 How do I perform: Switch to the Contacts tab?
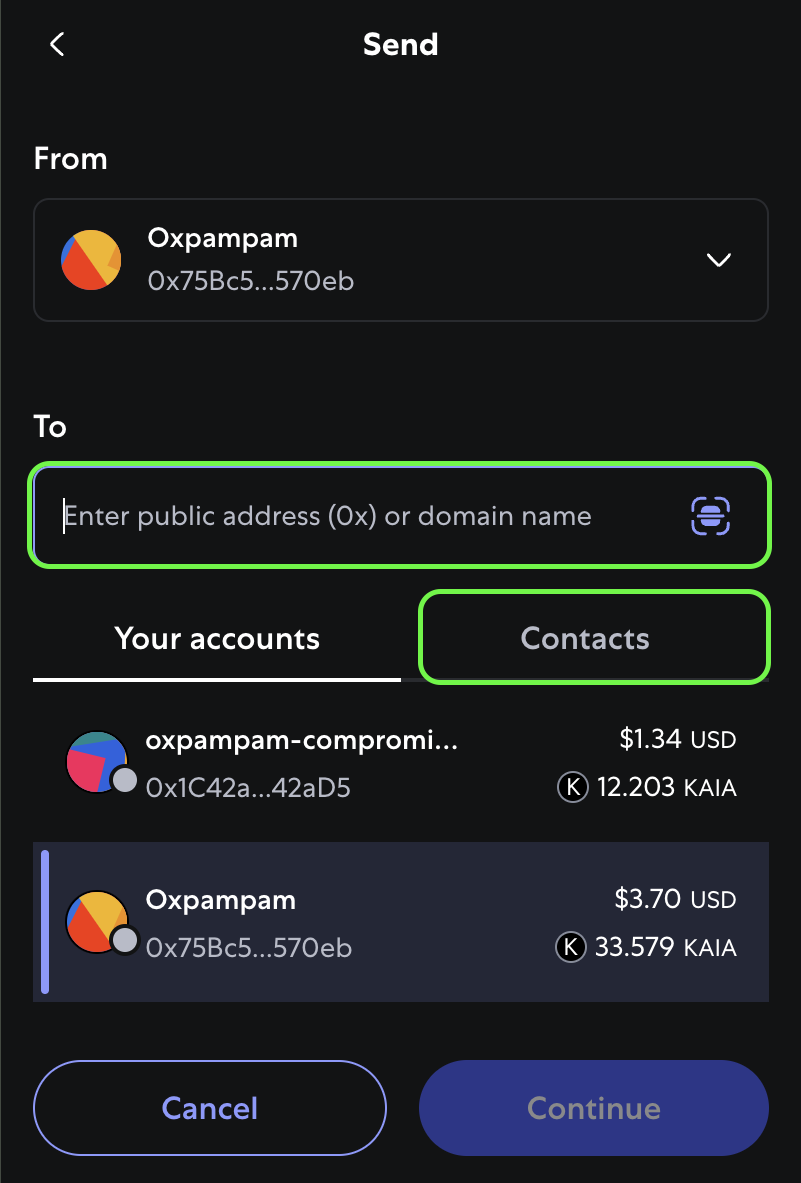(585, 638)
